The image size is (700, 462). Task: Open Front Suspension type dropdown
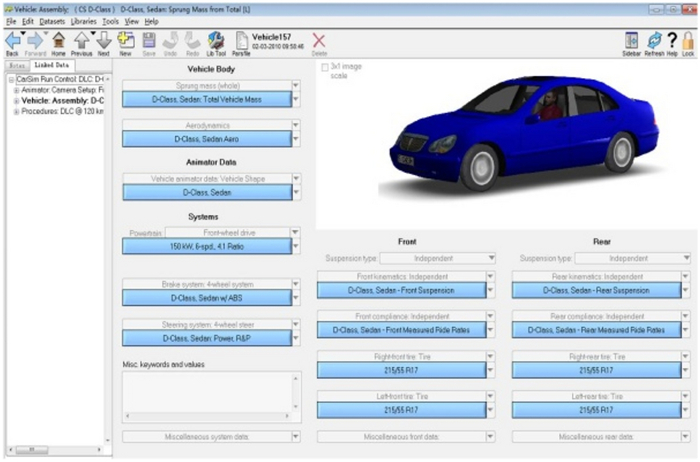(x=491, y=258)
